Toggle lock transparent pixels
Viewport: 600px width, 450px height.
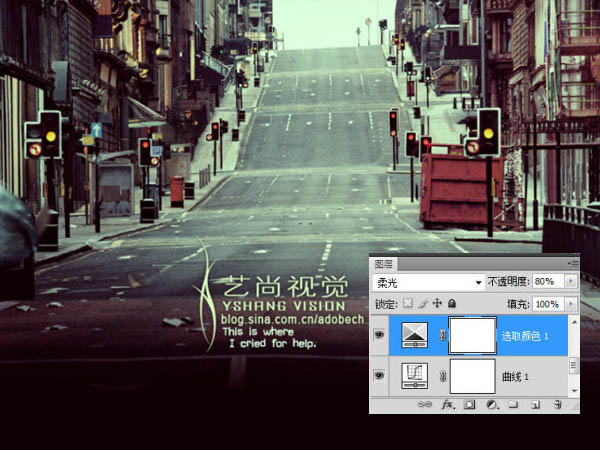click(408, 303)
